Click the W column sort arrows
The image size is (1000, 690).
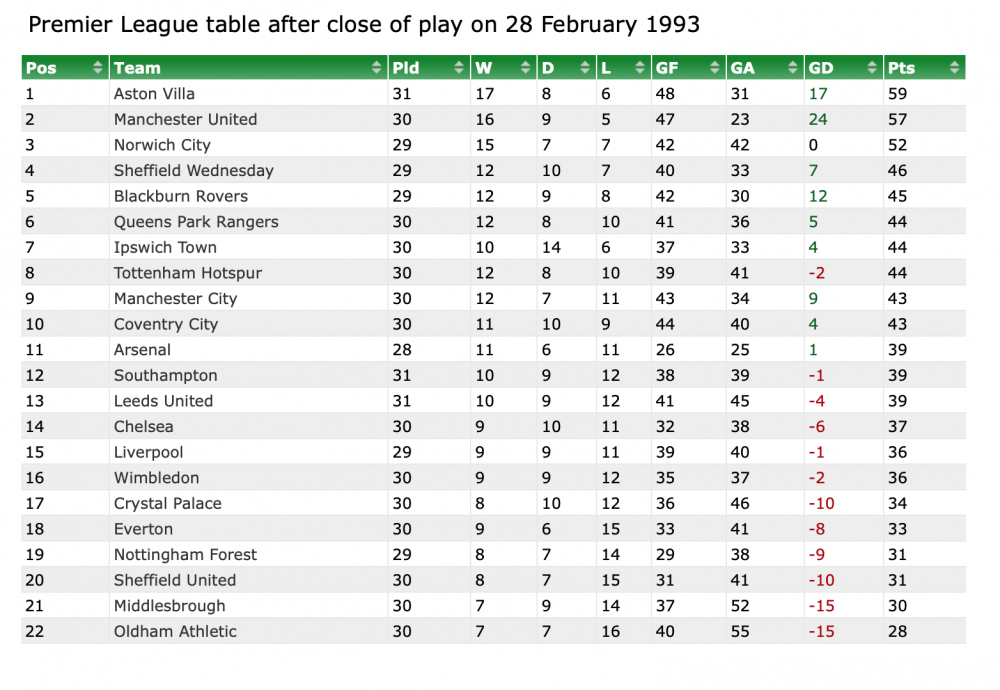[x=526, y=68]
